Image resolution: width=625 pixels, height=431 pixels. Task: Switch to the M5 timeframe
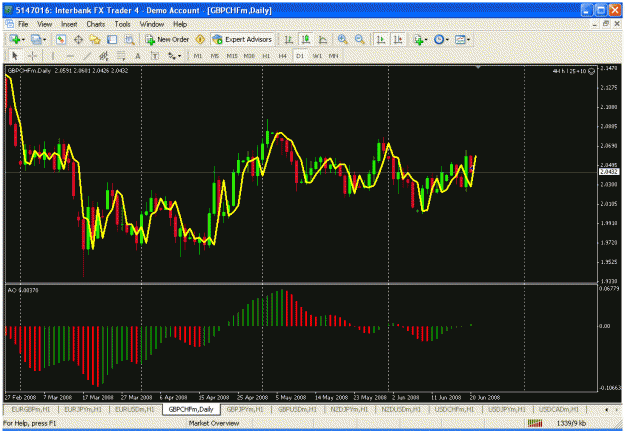coord(214,56)
